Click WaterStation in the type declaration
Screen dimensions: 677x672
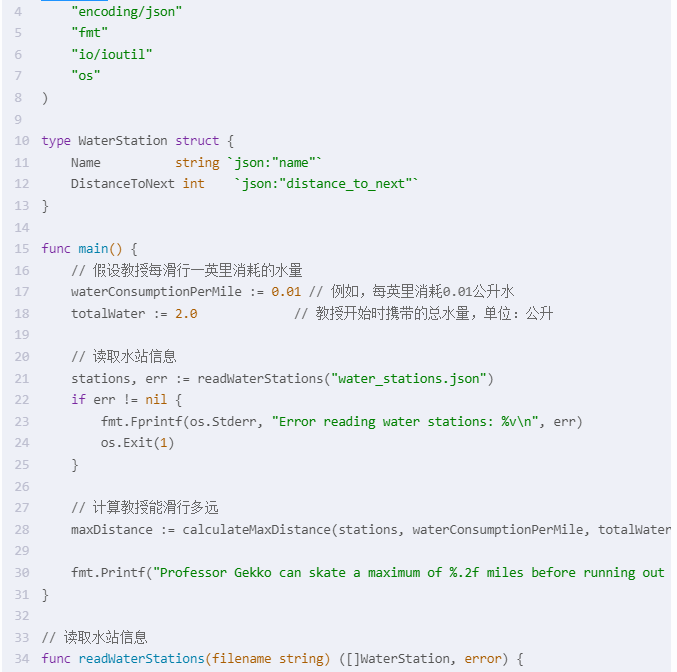click(122, 141)
